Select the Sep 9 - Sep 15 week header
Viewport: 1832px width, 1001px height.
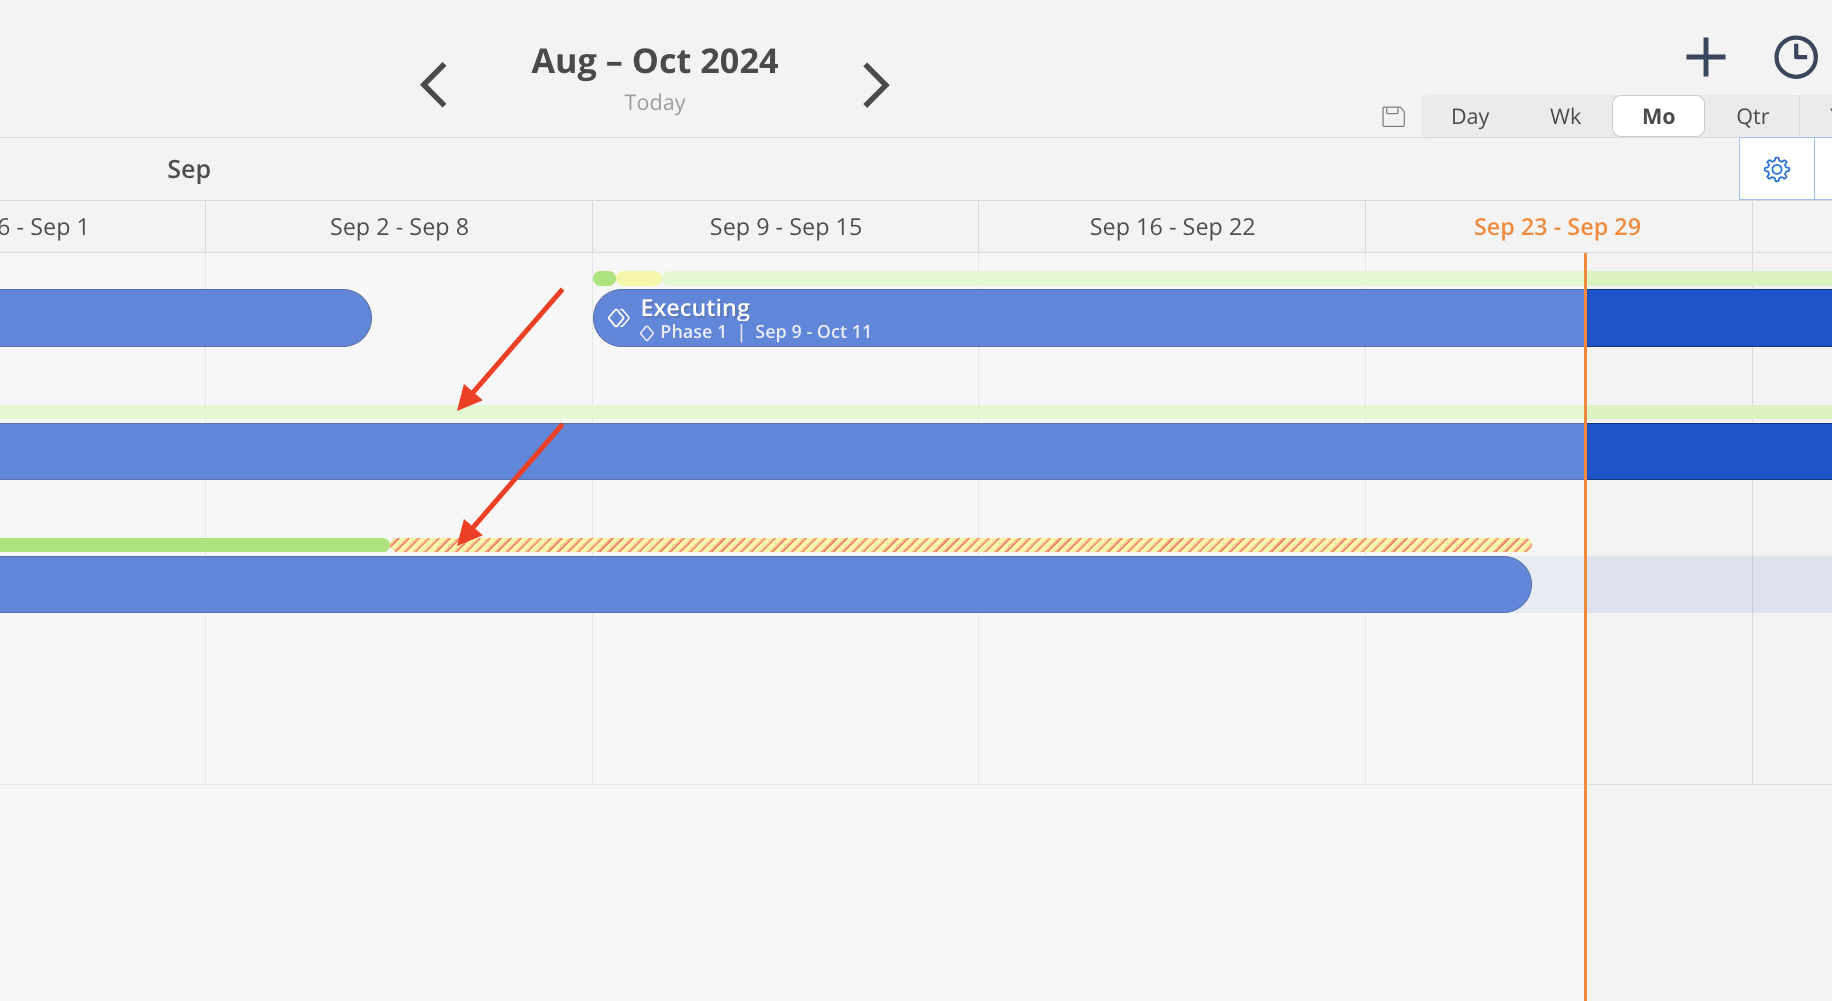[x=786, y=227]
